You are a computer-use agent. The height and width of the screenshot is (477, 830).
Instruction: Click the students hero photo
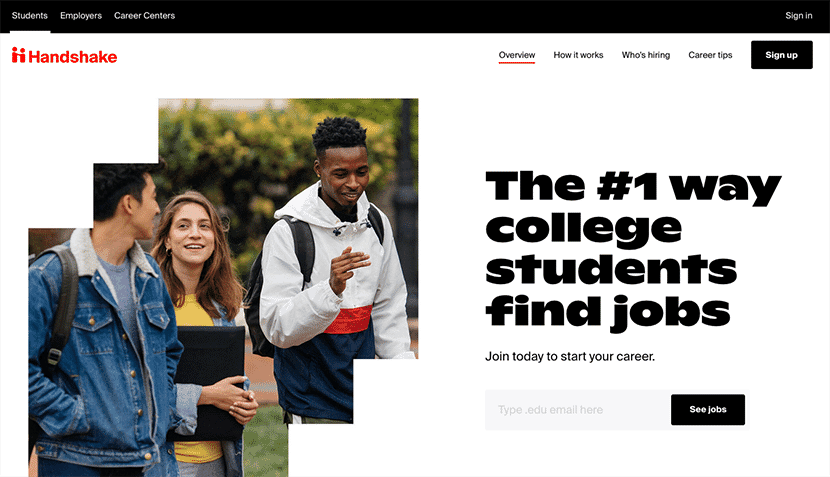point(223,287)
